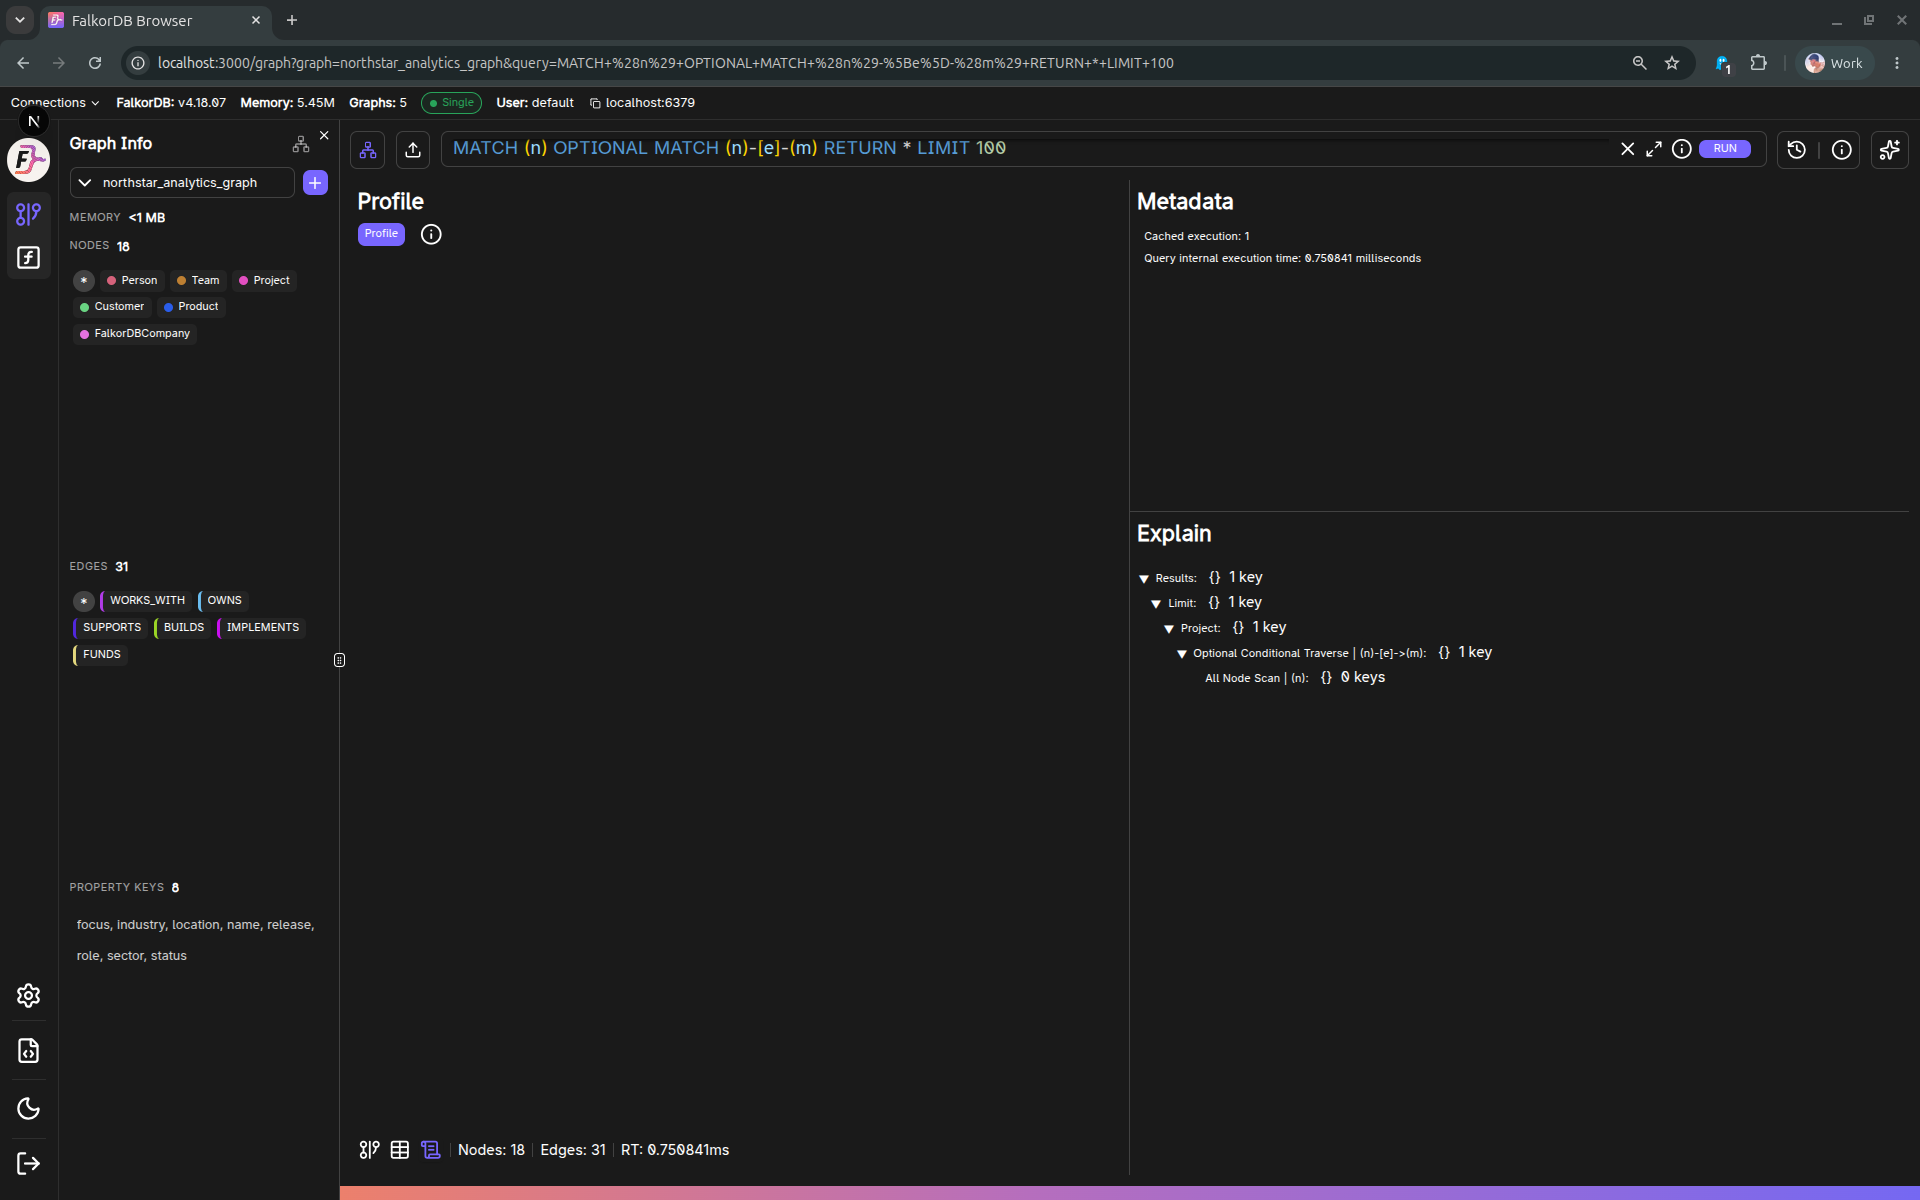
Task: Open the Settings gear icon
Action: tap(29, 995)
